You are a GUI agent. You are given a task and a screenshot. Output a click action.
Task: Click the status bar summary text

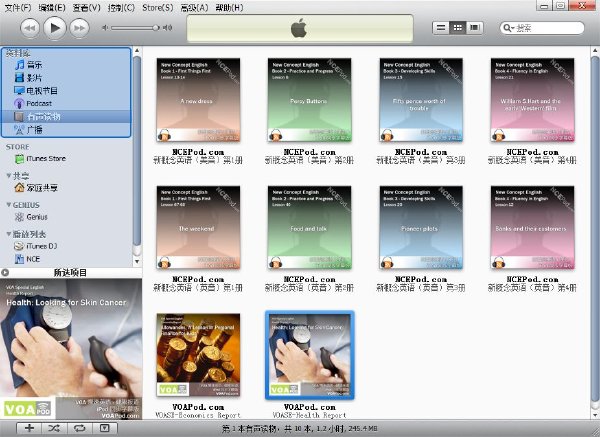click(300, 429)
